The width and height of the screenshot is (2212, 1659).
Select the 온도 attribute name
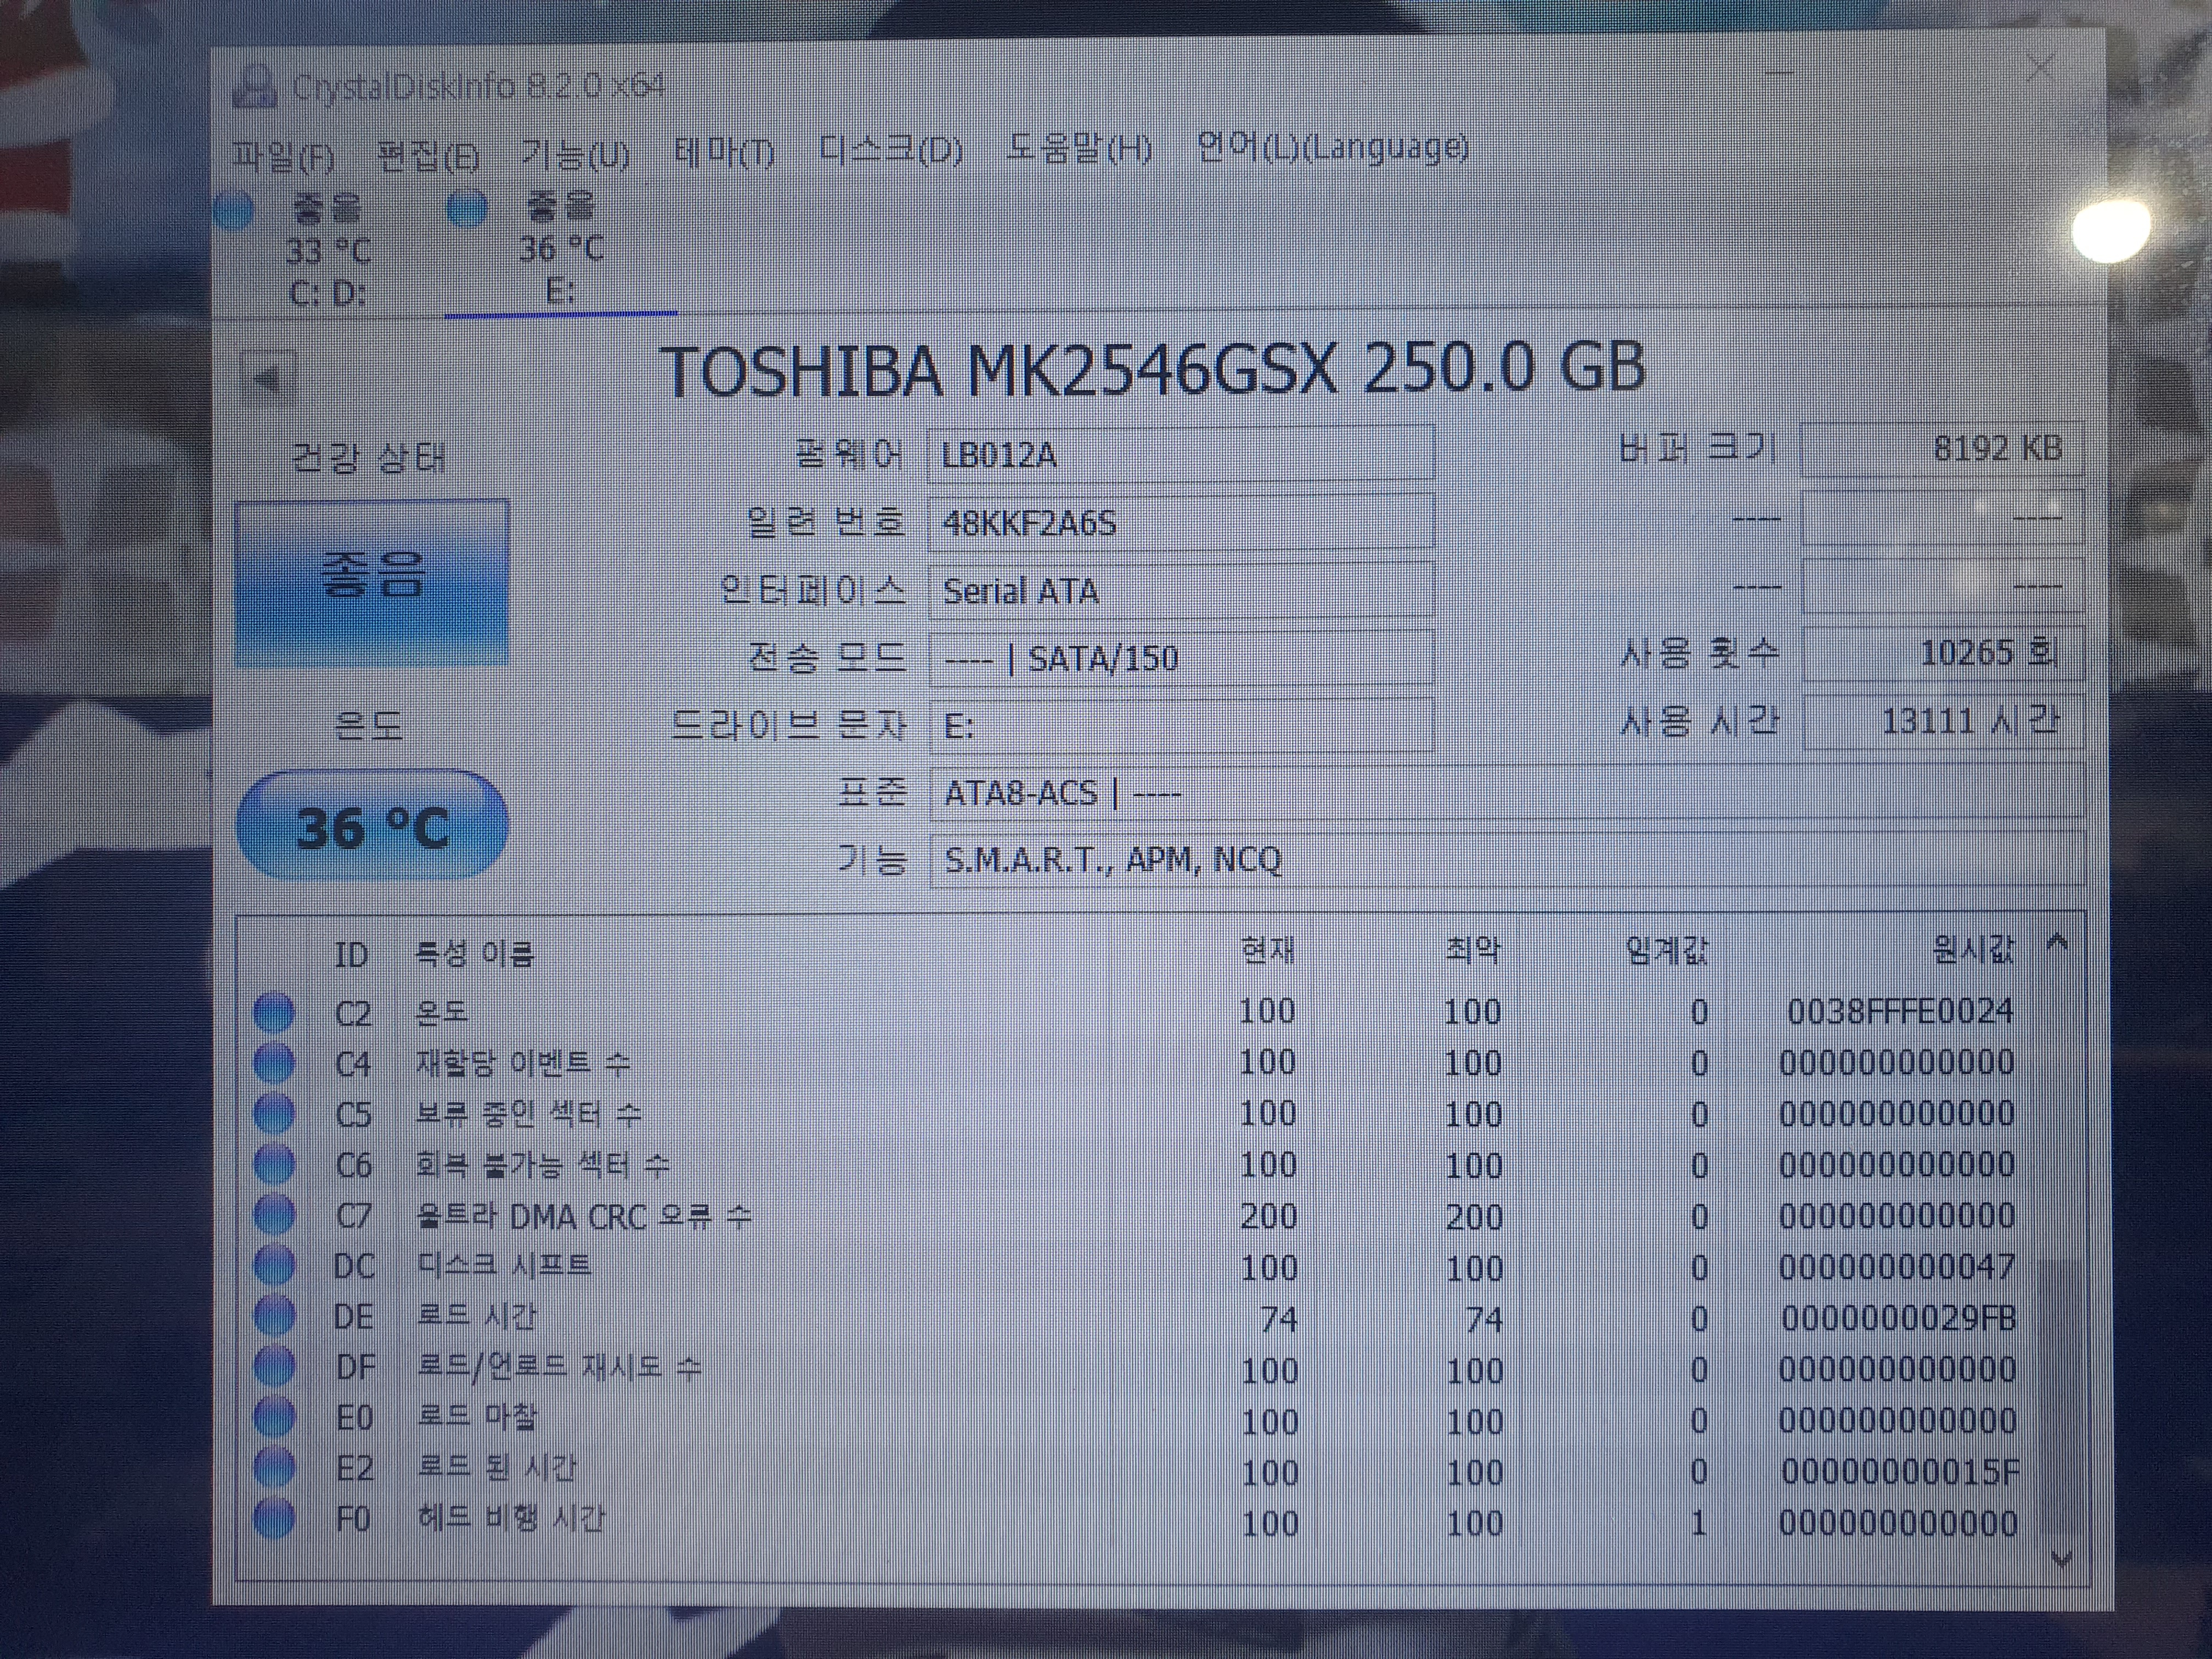(441, 1012)
